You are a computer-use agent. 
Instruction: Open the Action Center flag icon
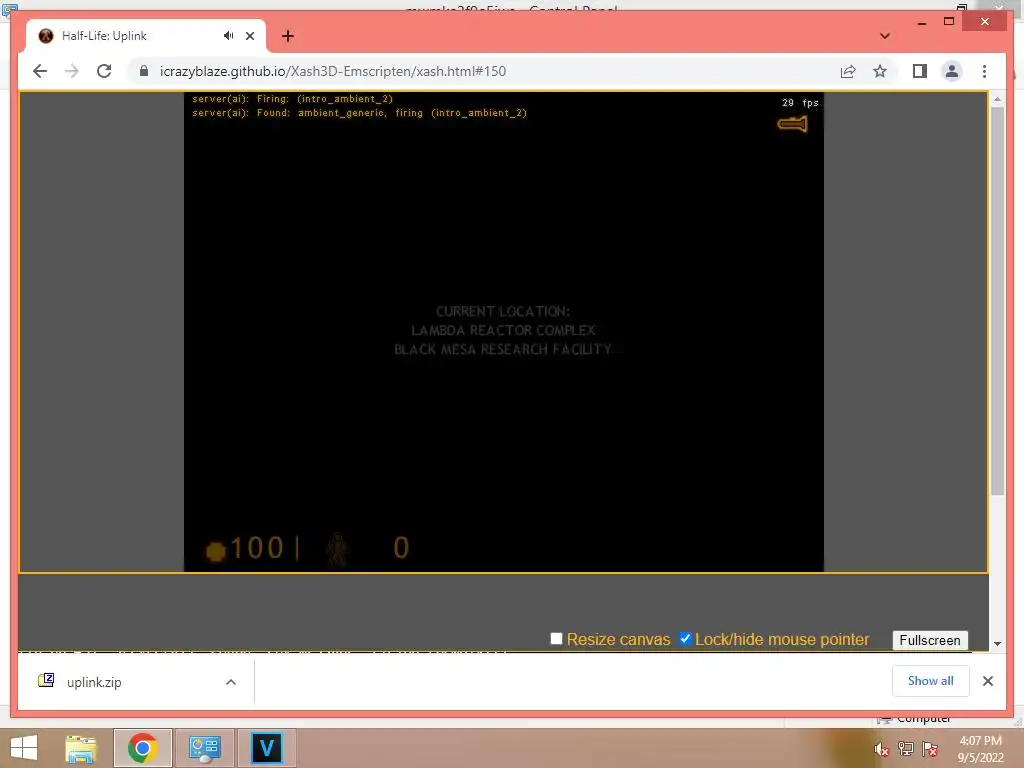pyautogui.click(x=930, y=749)
